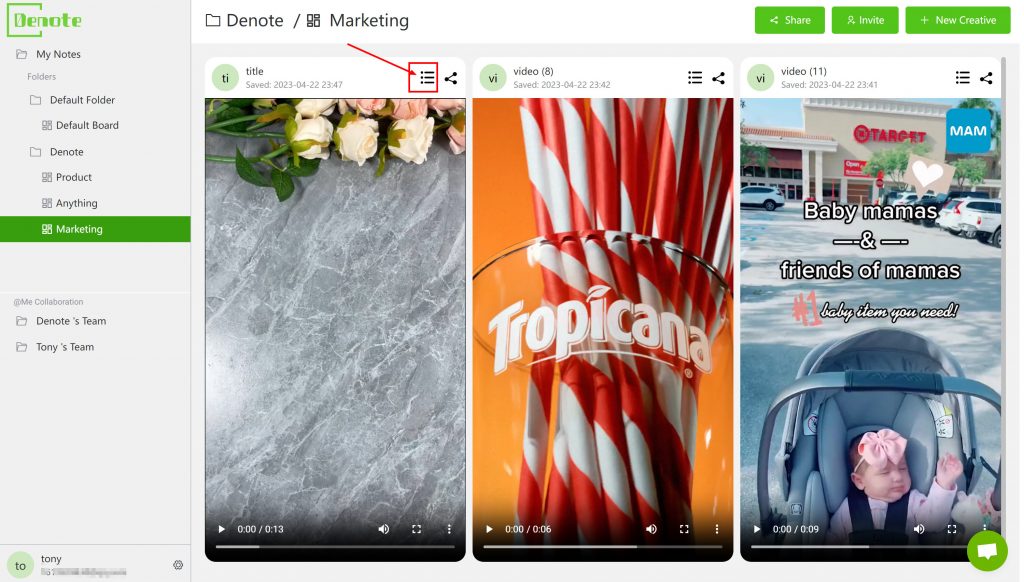Click the 'vi' avatar on video (11) card
The image size is (1024, 582).
[x=761, y=78]
